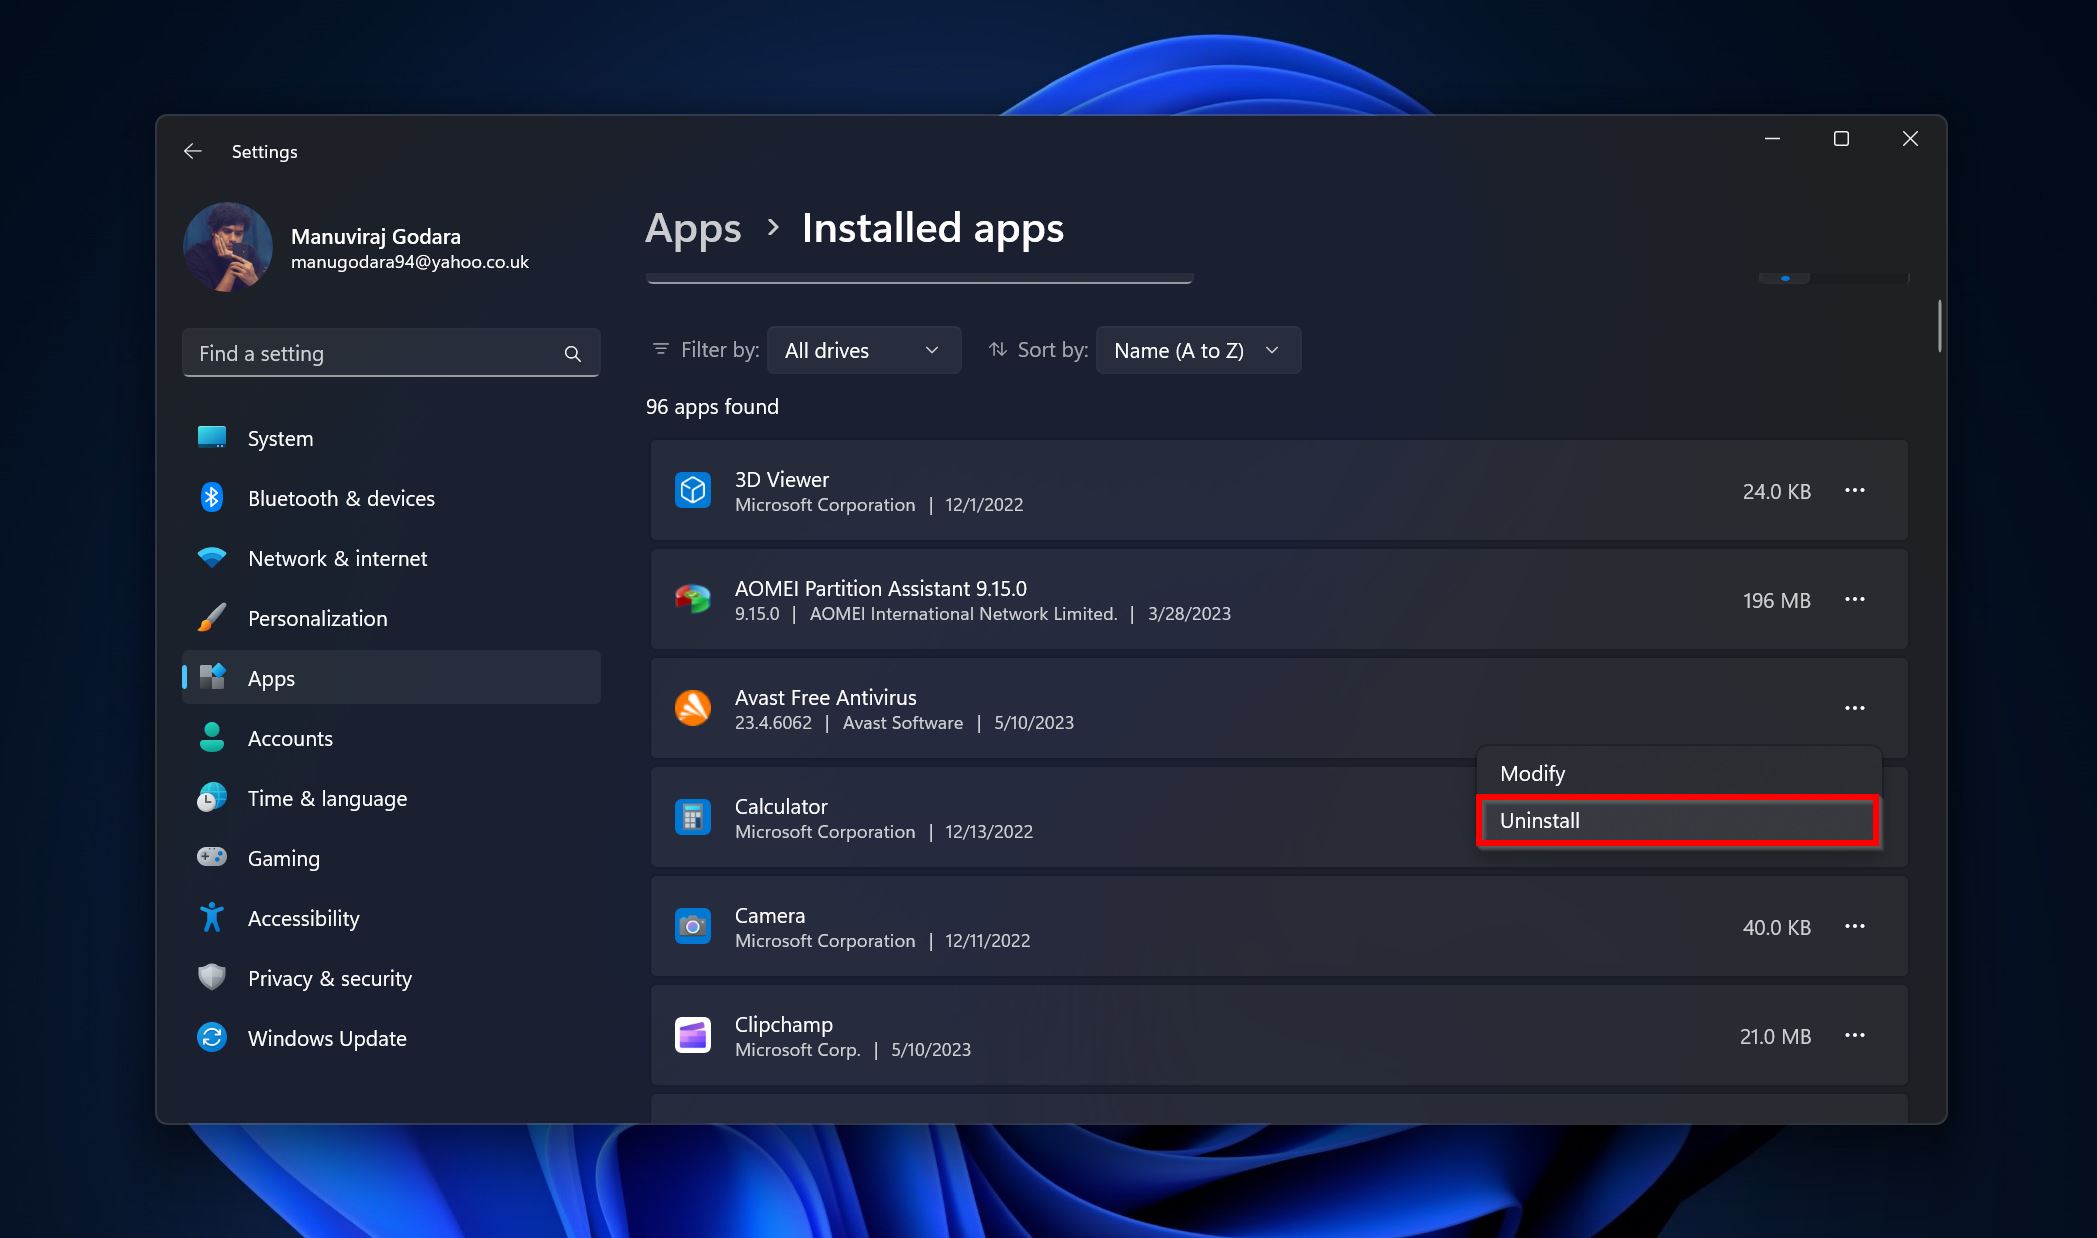Click the Accessibility label in sidebar
This screenshot has height=1238, width=2097.
tap(303, 919)
